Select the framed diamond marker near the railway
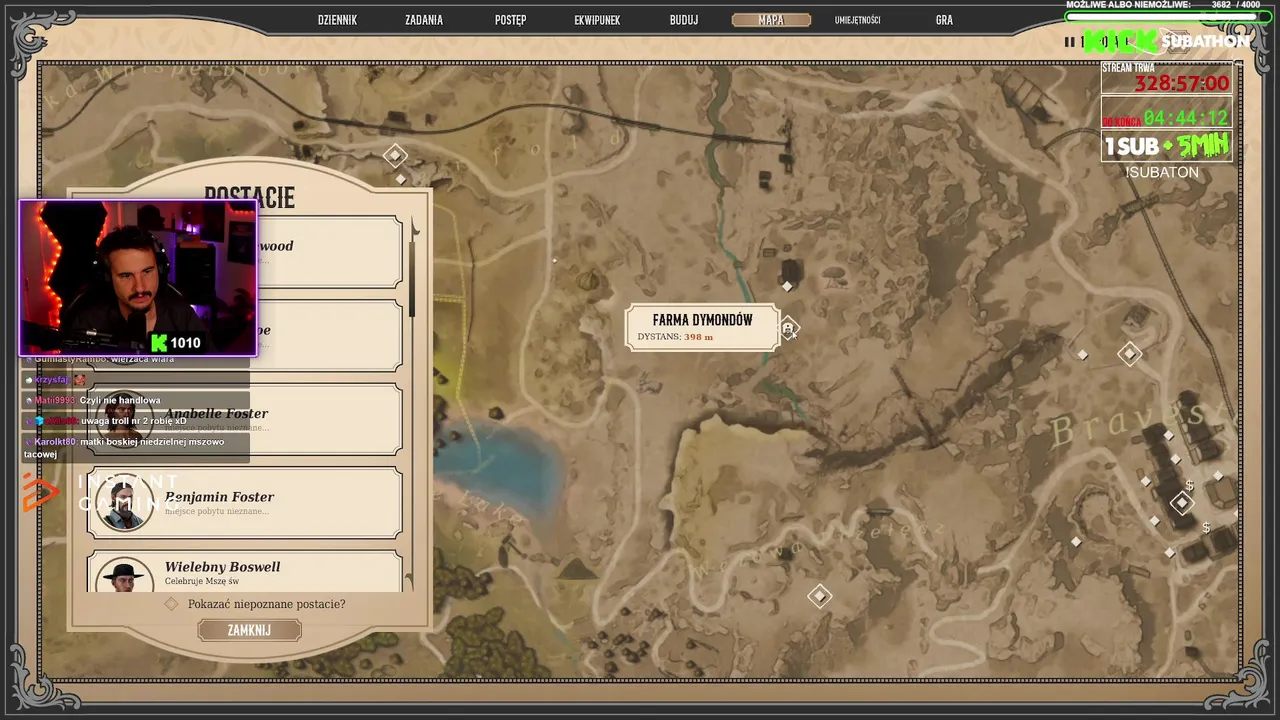Image resolution: width=1280 pixels, height=720 pixels. [x=395, y=155]
